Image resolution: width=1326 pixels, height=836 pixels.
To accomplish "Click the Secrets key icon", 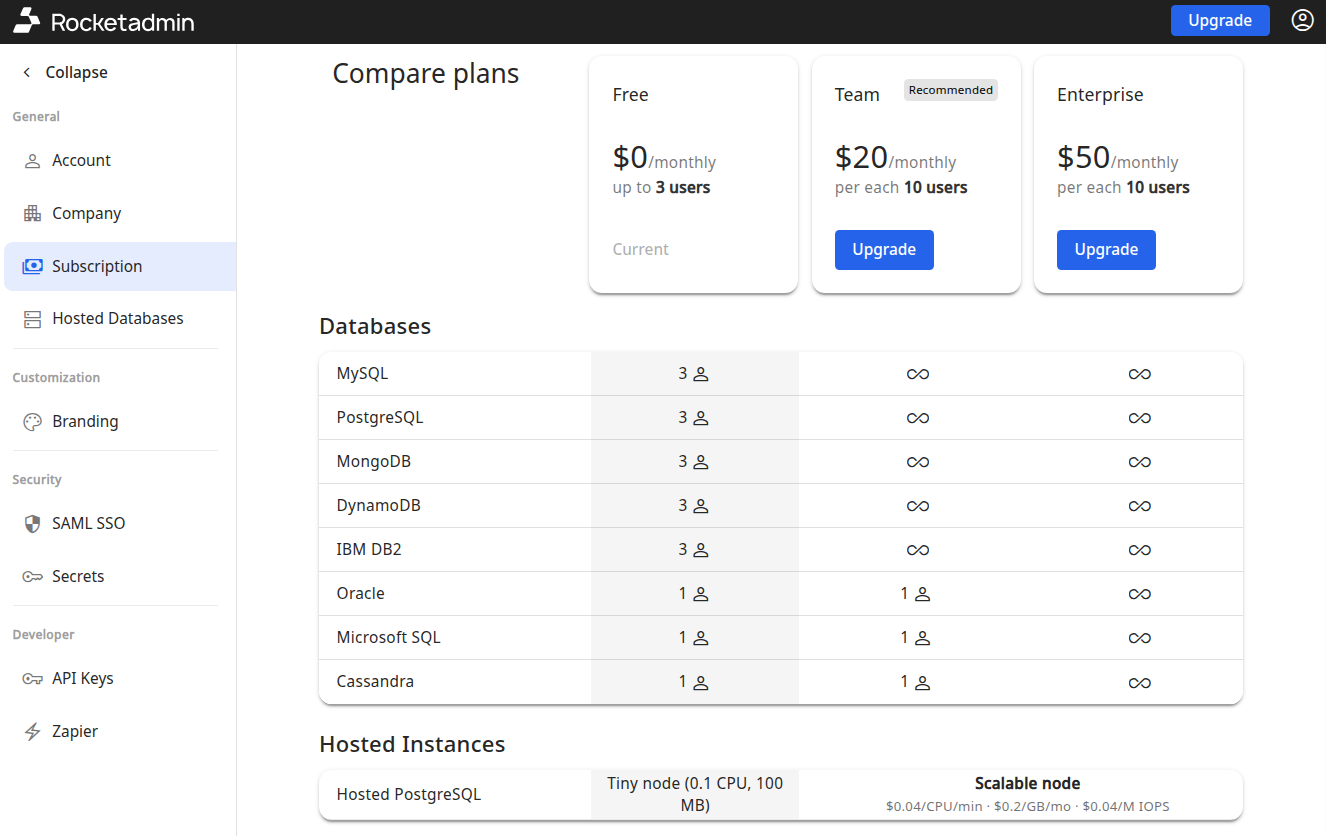I will pyautogui.click(x=33, y=577).
